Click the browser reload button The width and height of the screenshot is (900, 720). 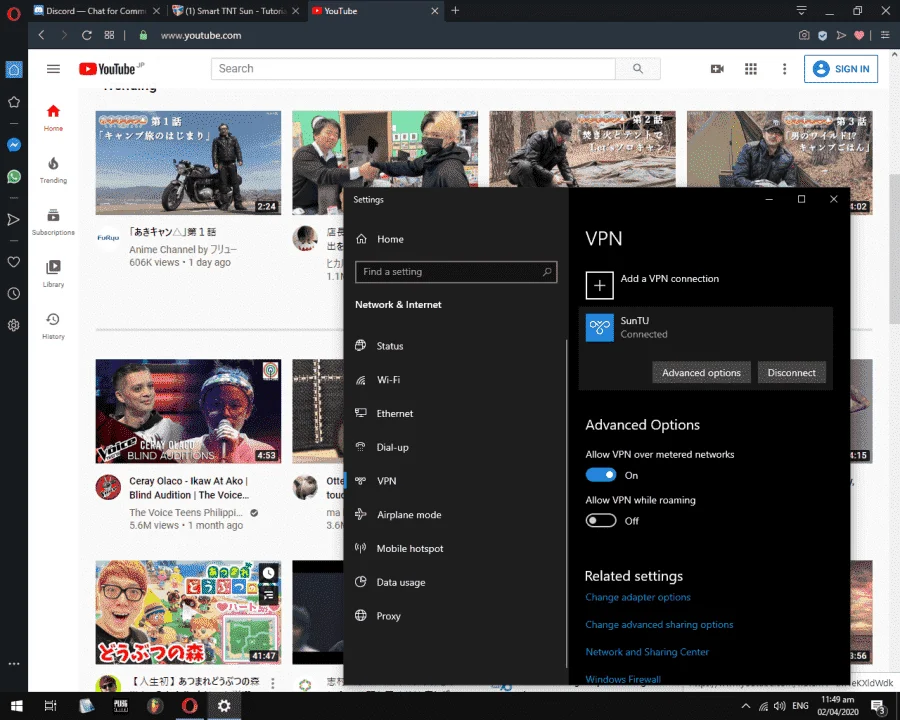tap(87, 35)
